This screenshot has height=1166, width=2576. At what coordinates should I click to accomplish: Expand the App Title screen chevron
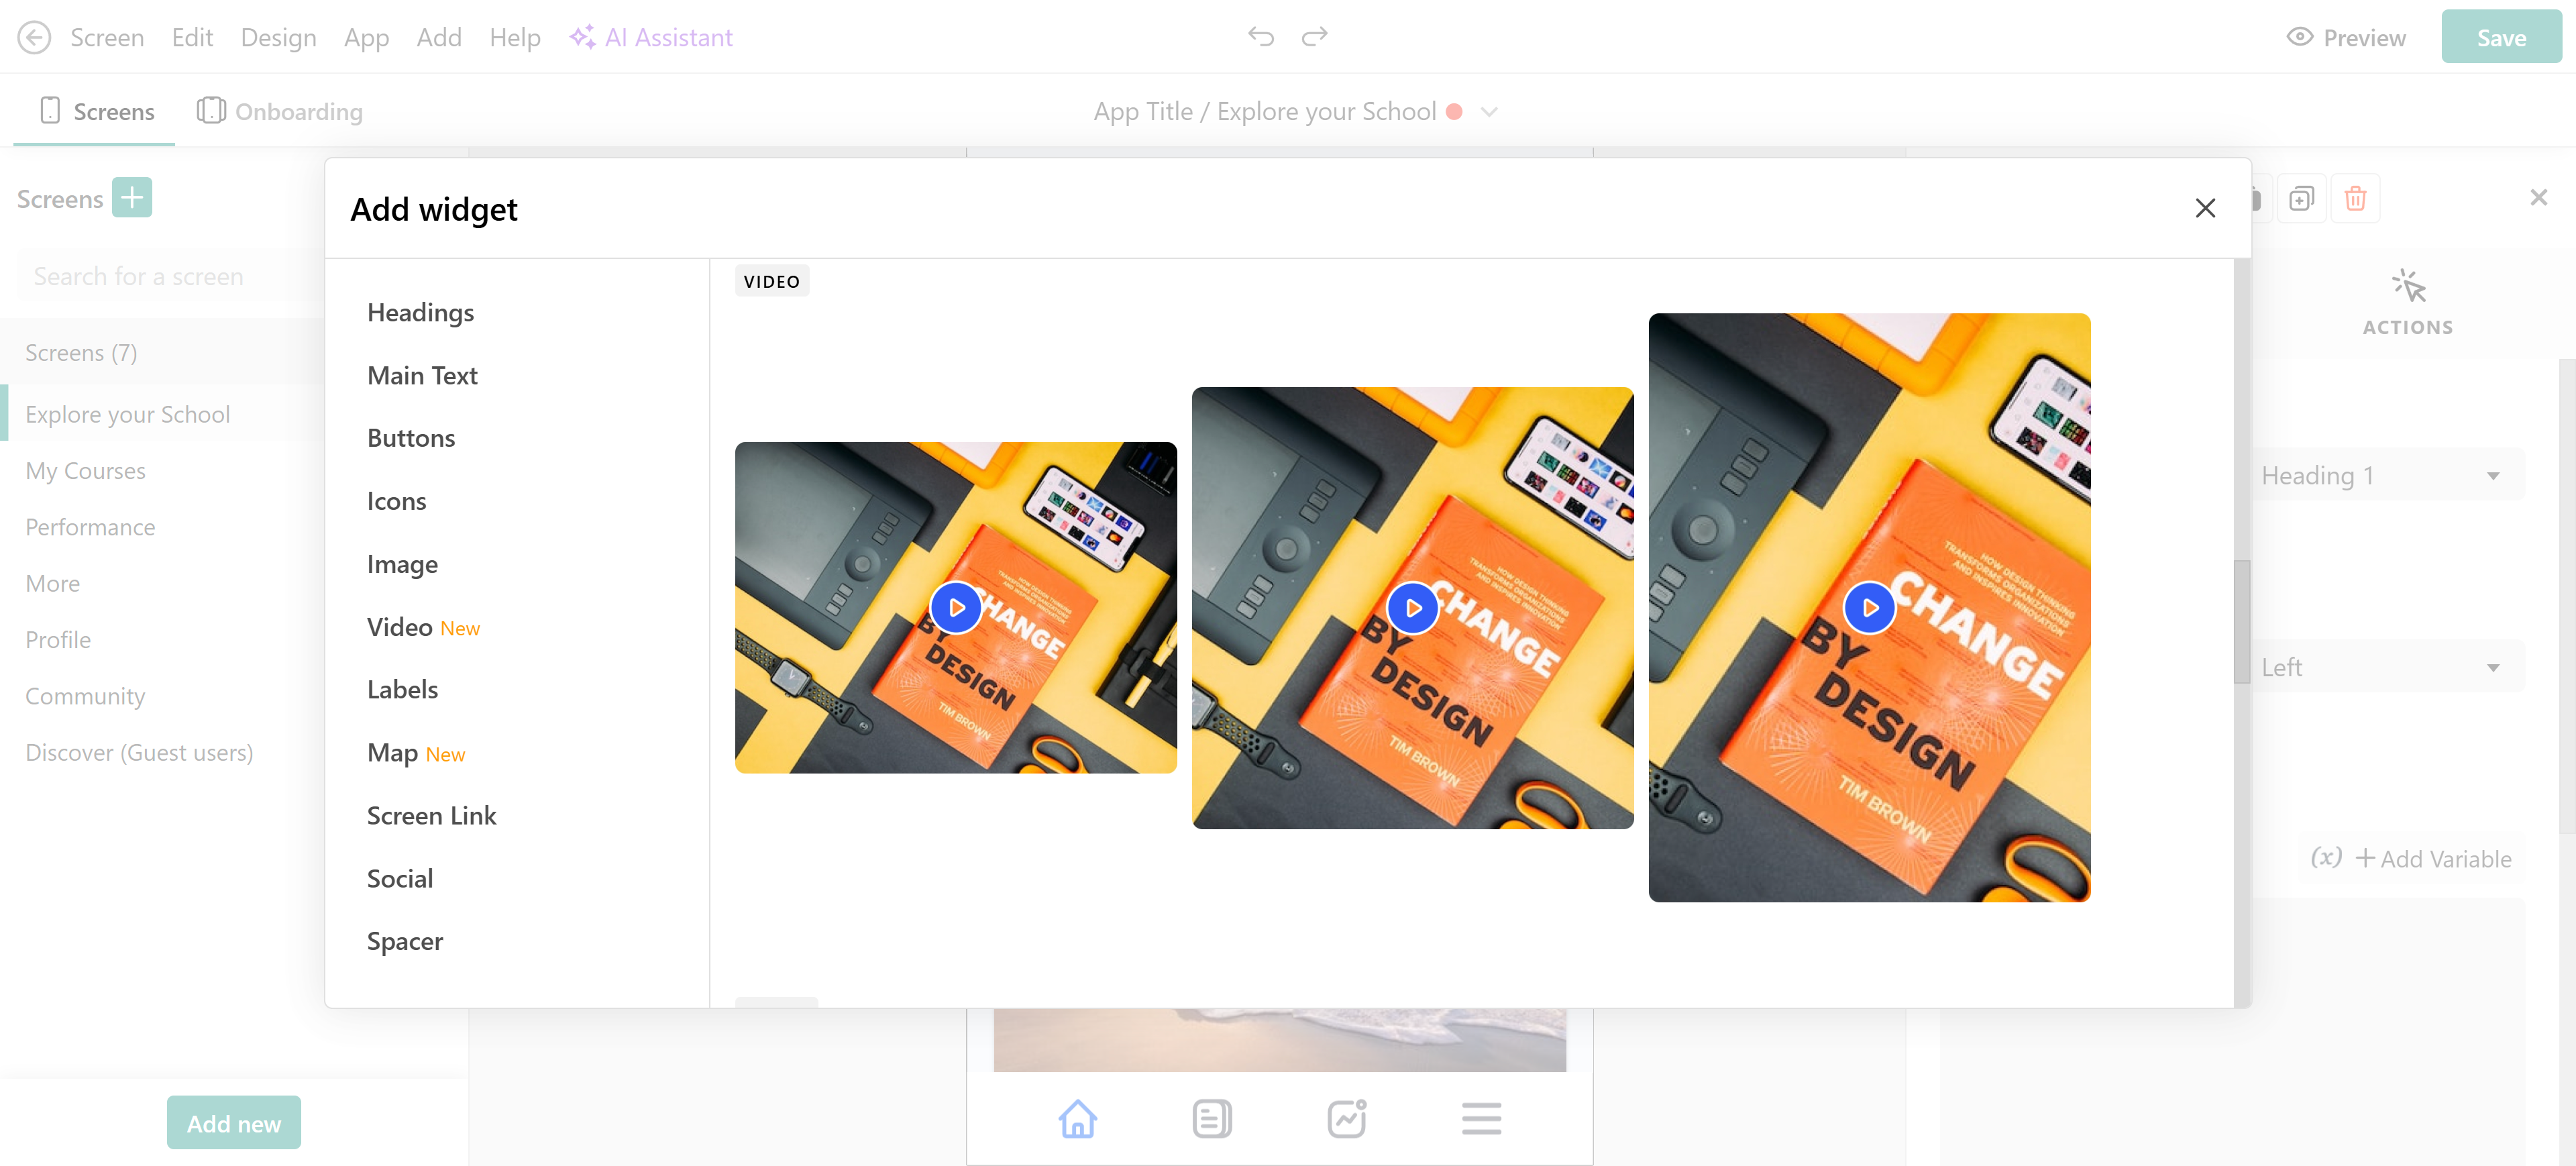(x=1489, y=112)
